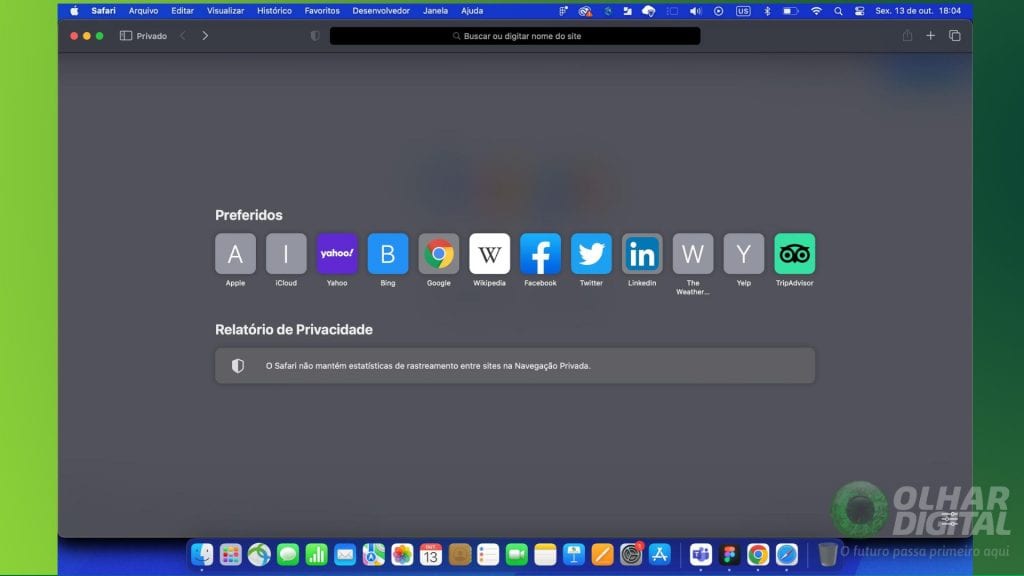Open Mail from the Dock
The image size is (1024, 576).
(x=345, y=554)
